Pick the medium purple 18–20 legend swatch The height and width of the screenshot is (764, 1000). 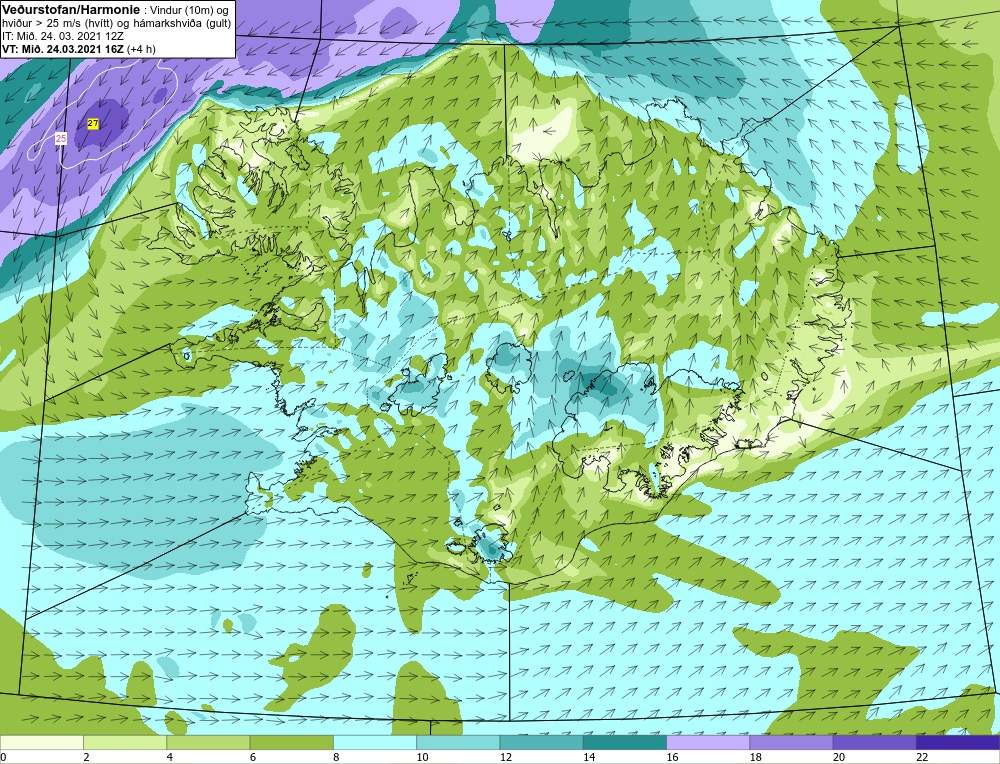pyautogui.click(x=791, y=742)
